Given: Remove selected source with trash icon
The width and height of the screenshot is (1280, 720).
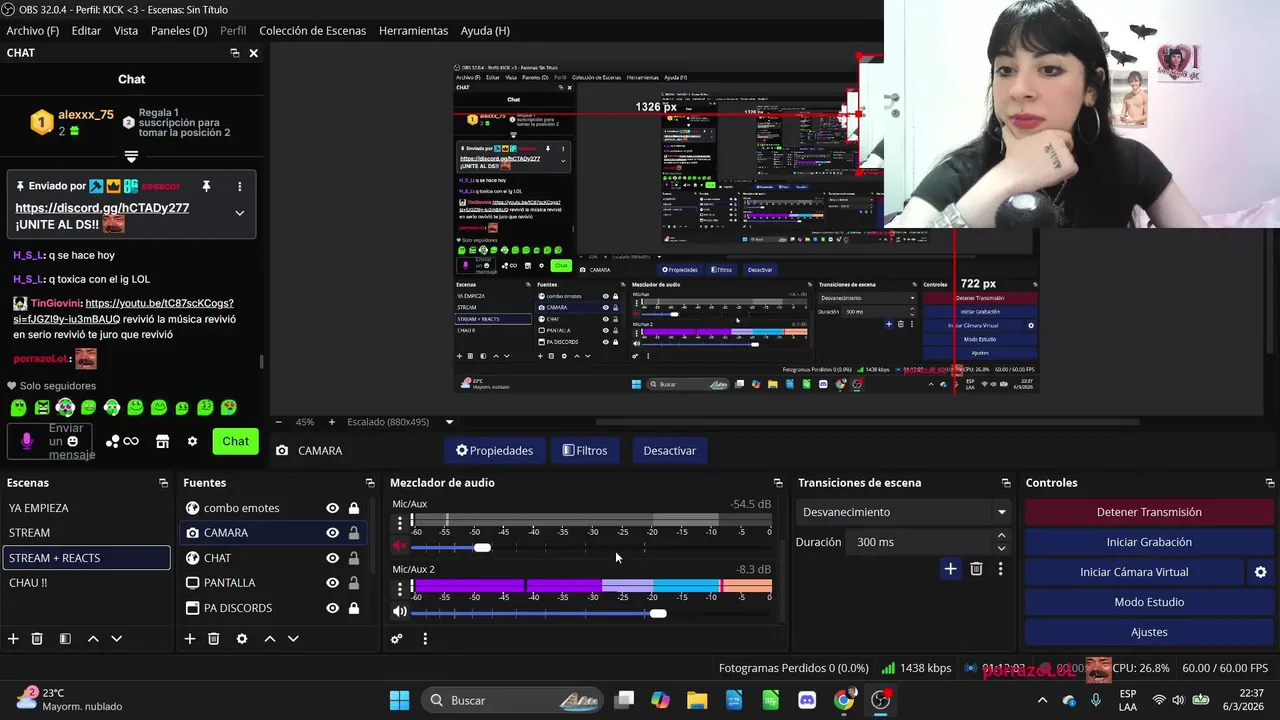Looking at the screenshot, I should pyautogui.click(x=214, y=638).
